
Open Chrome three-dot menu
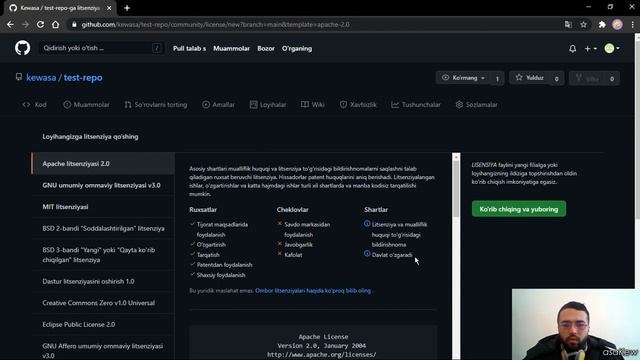coord(632,24)
